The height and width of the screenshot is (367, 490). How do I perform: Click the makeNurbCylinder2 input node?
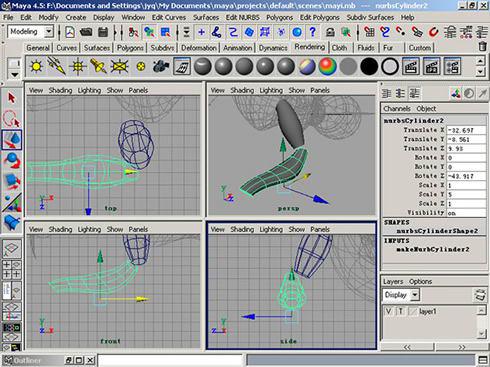pos(433,249)
